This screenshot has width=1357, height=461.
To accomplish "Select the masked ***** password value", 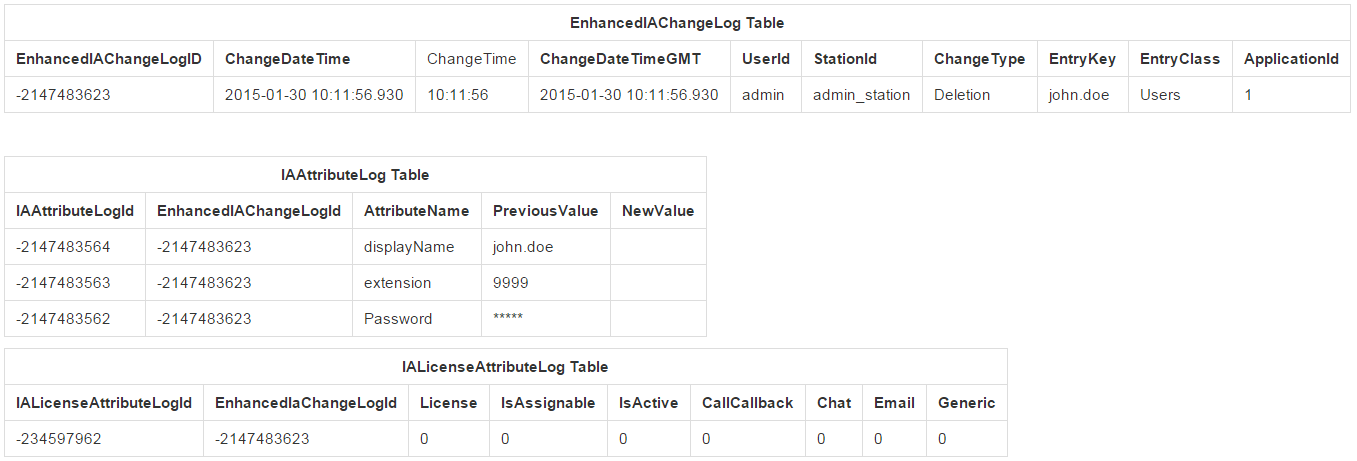I will click(x=508, y=319).
